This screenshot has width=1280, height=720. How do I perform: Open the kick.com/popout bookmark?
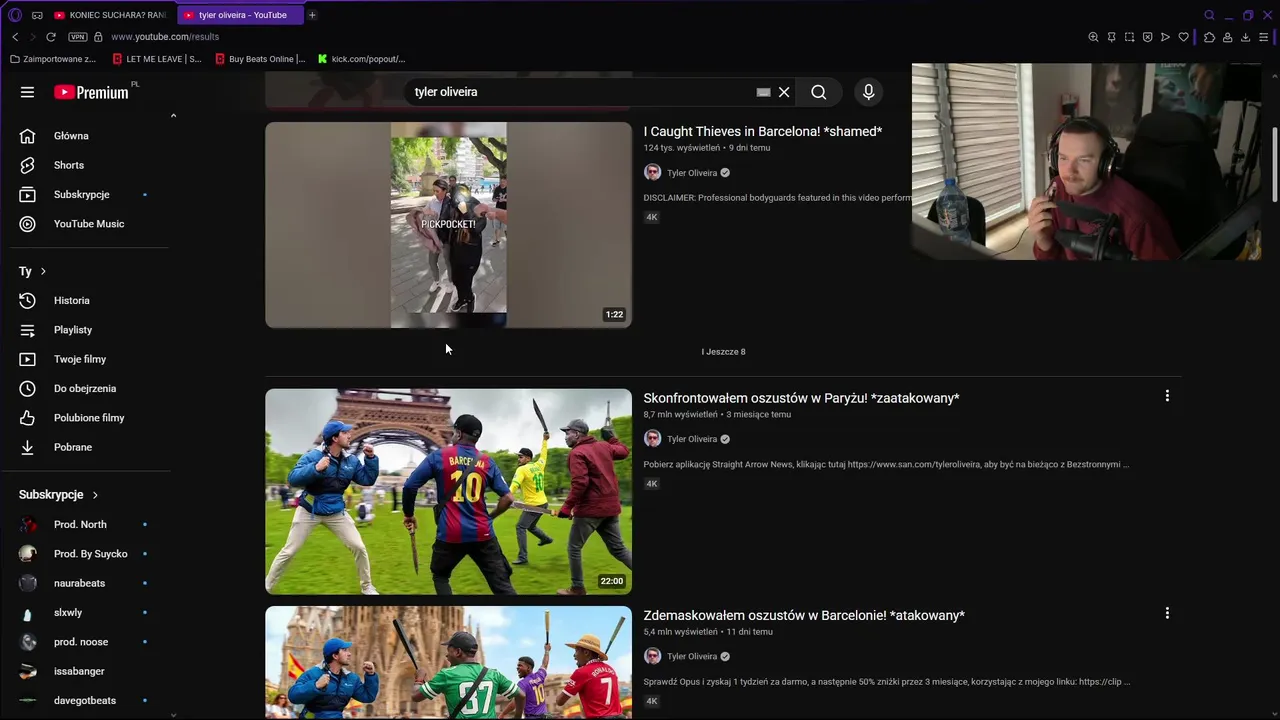[x=361, y=59]
